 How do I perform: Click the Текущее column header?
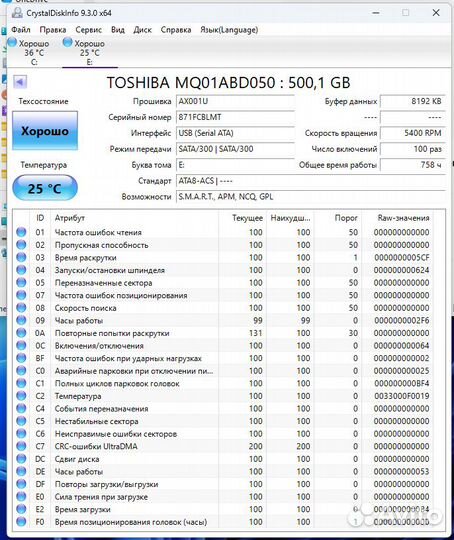coord(247,218)
